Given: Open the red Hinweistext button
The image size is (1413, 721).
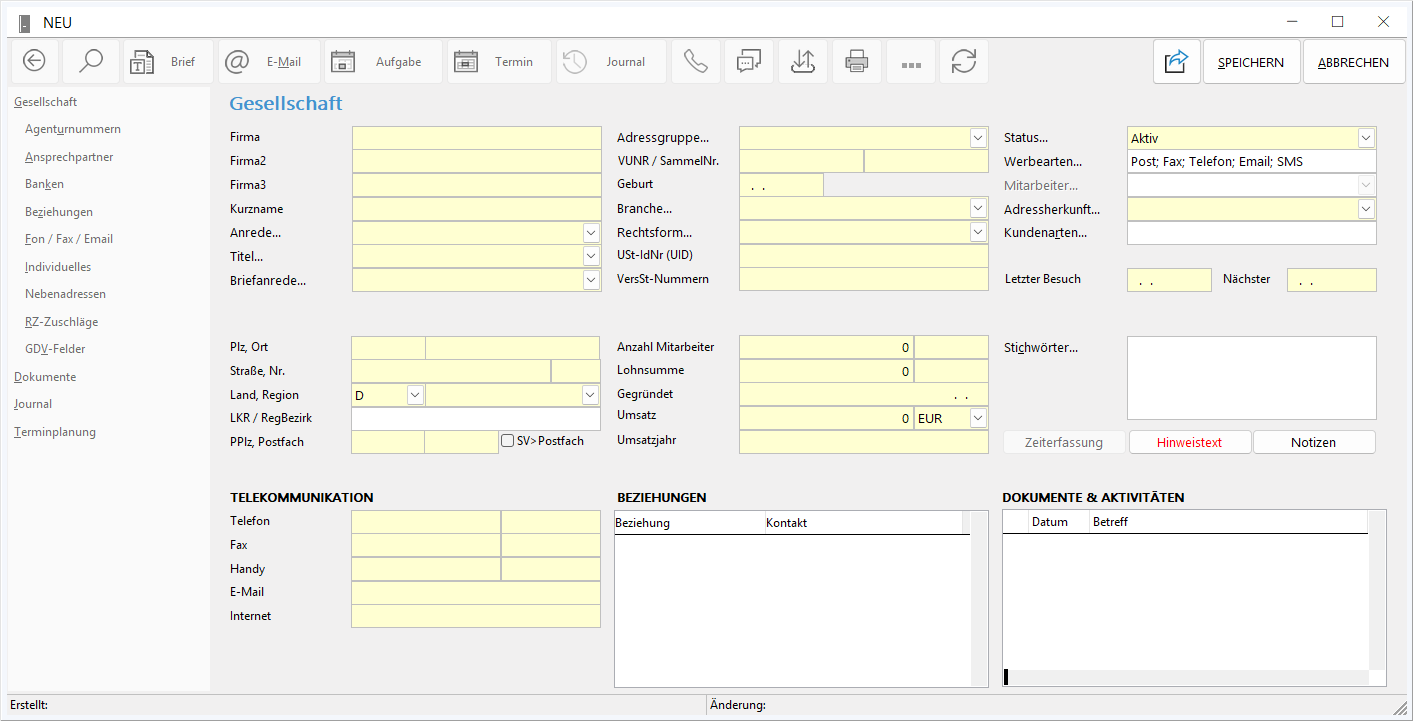Looking at the screenshot, I should [x=1189, y=442].
